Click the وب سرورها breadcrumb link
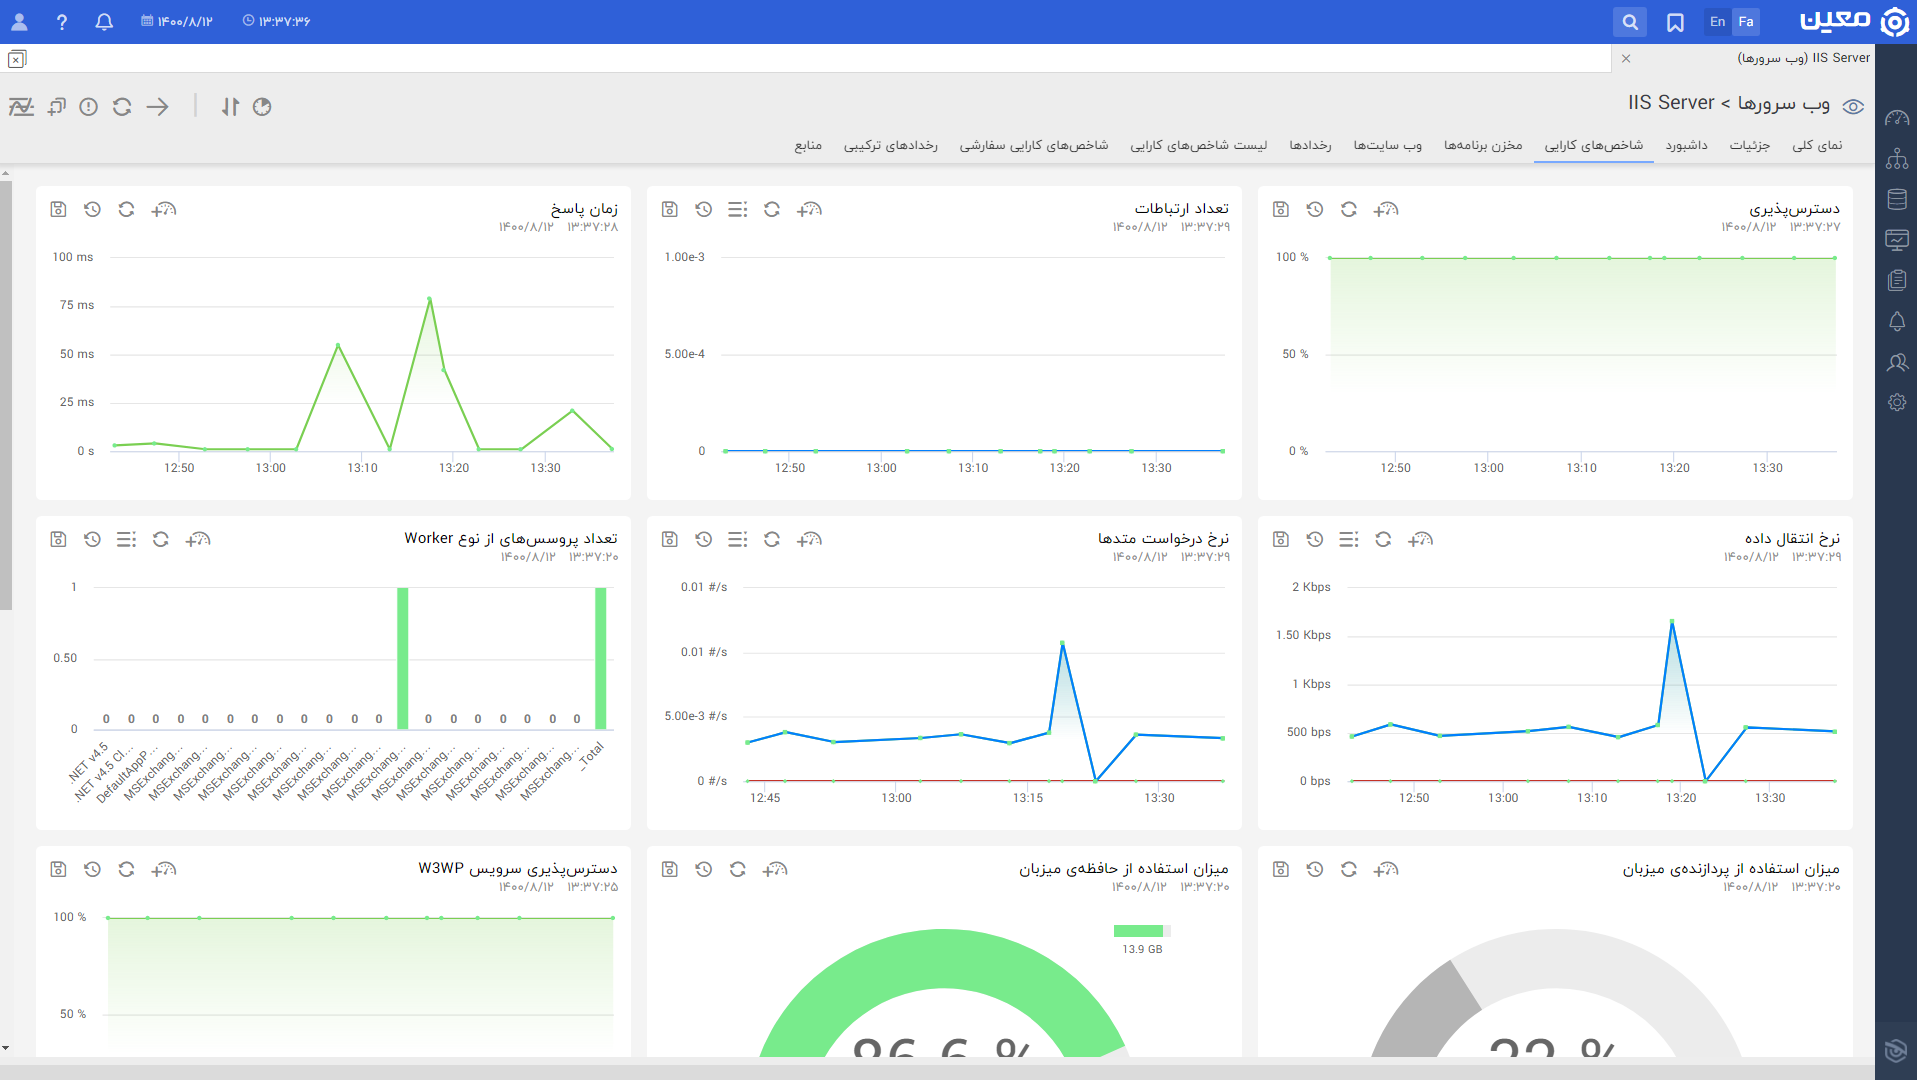The height and width of the screenshot is (1080, 1917). pyautogui.click(x=1784, y=103)
